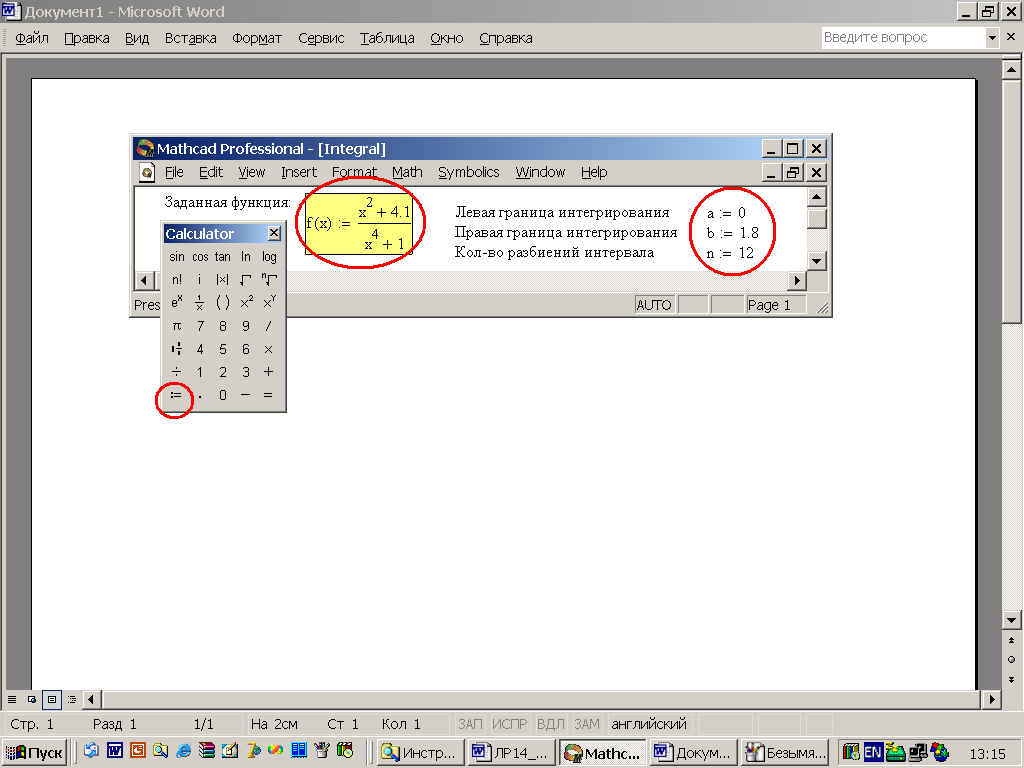Open the Справка menu in Word

pyautogui.click(x=505, y=39)
